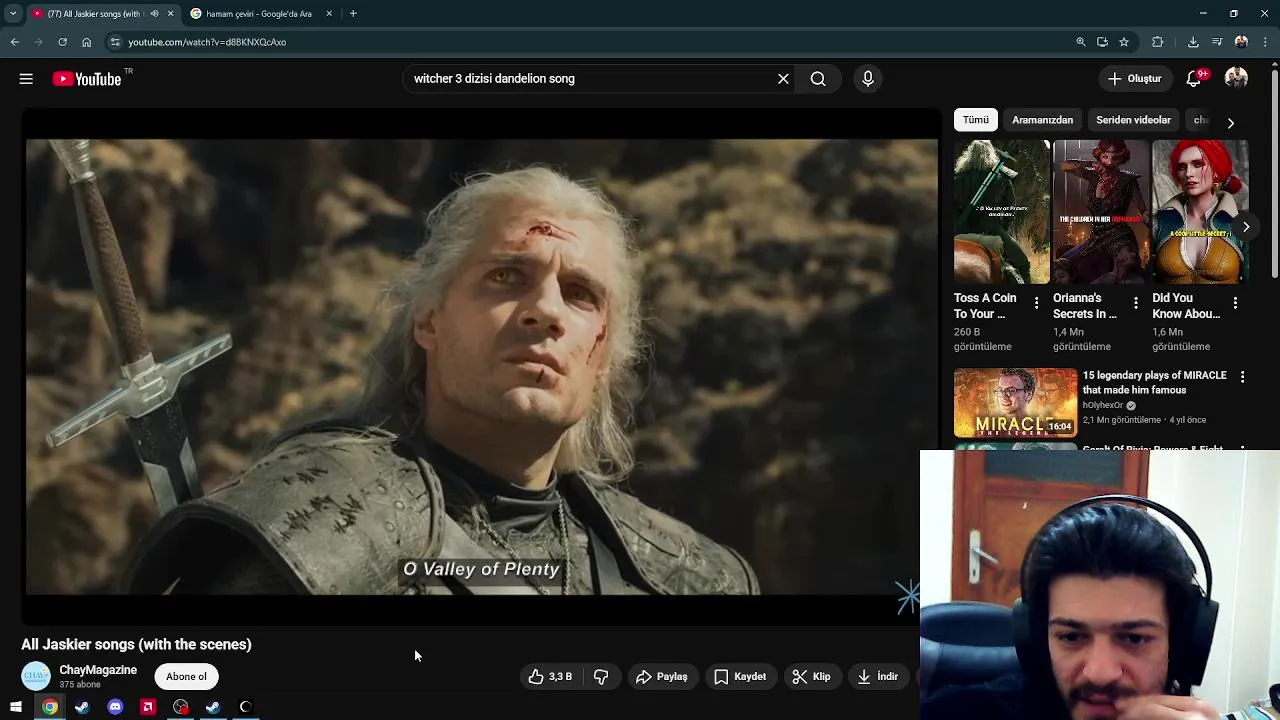
Task: Create a clip with Klip
Action: click(811, 677)
